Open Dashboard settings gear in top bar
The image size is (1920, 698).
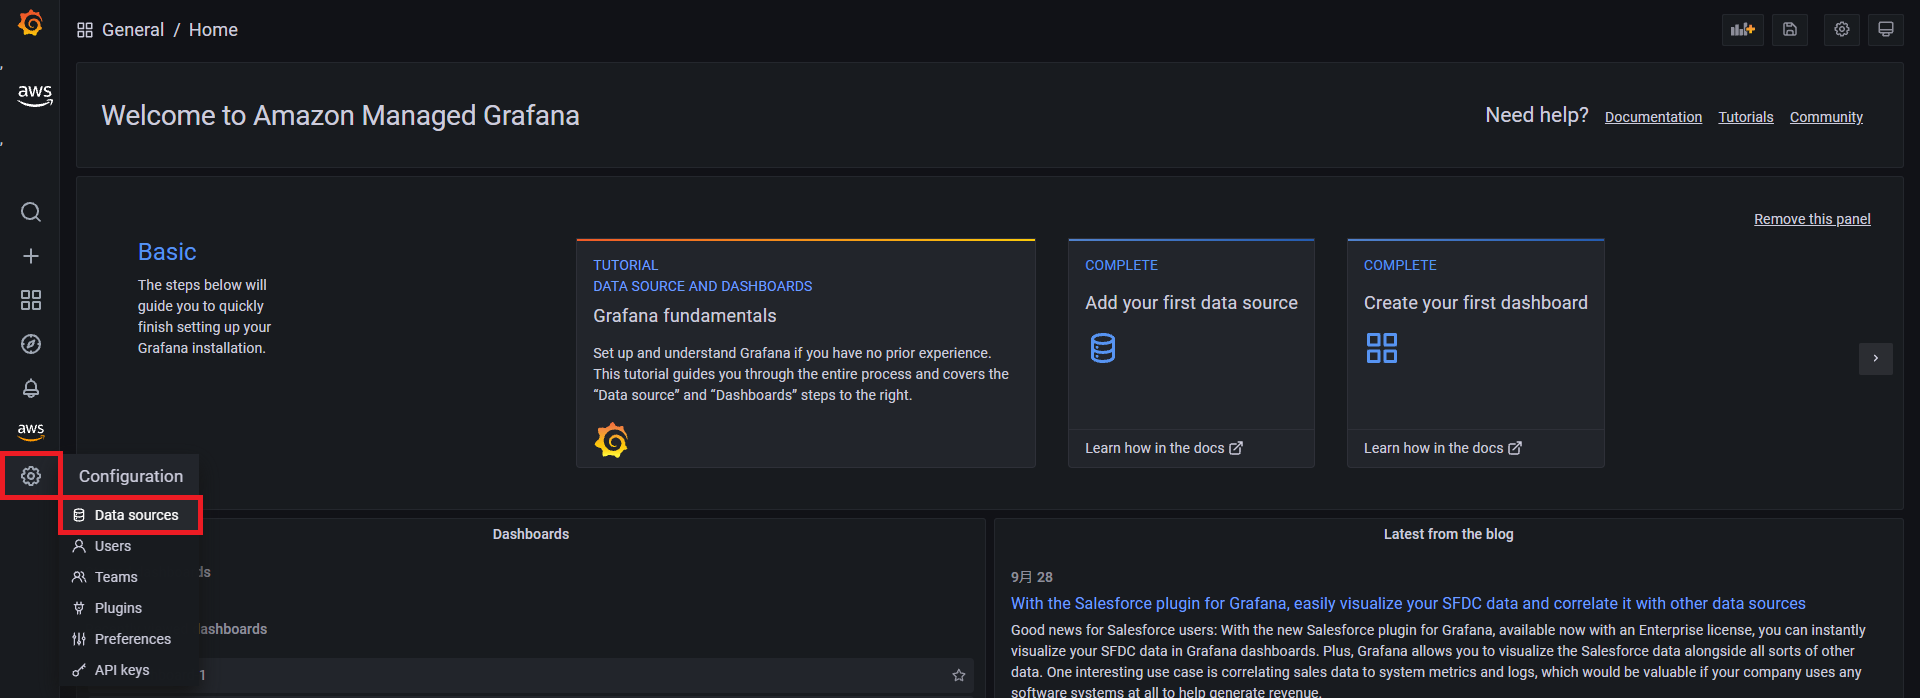tap(1842, 30)
